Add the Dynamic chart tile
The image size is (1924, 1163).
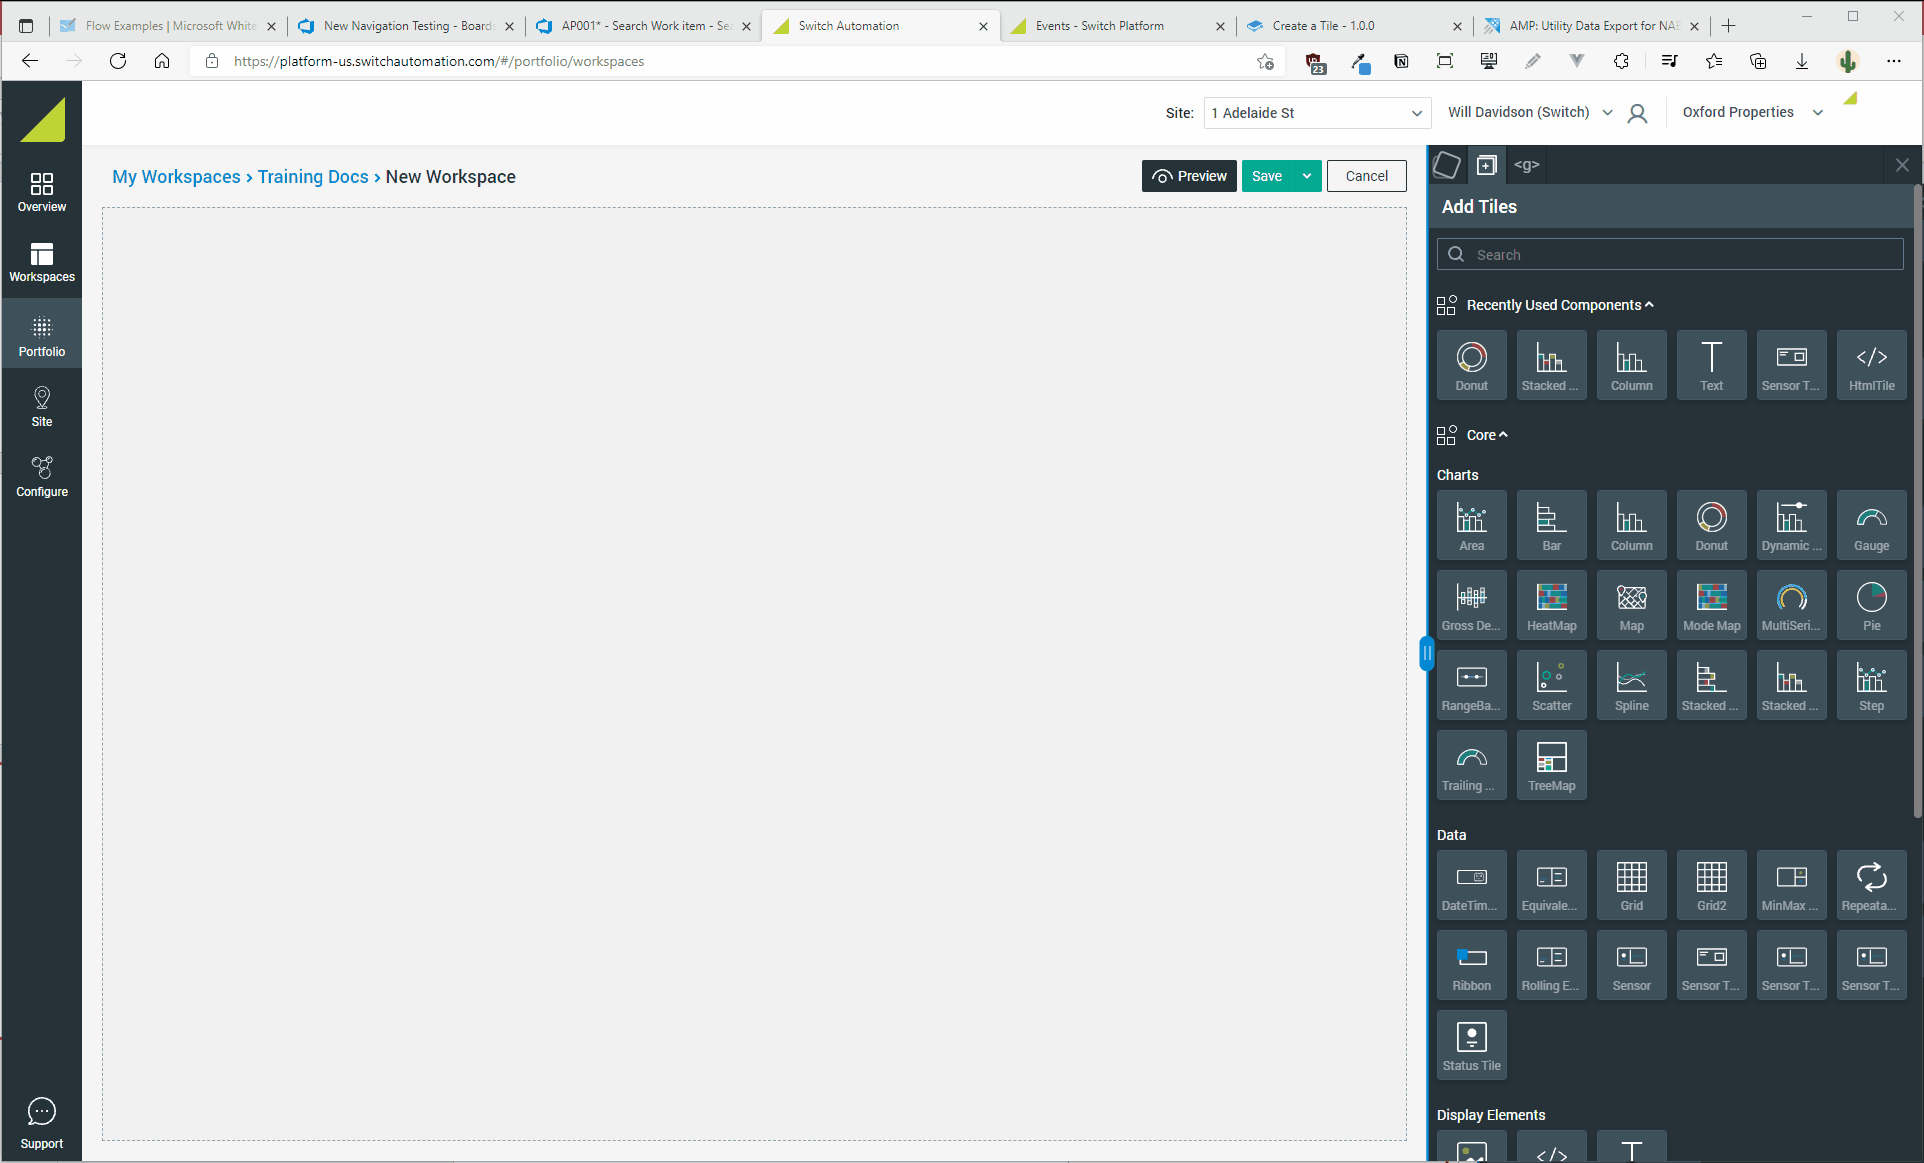[1791, 525]
